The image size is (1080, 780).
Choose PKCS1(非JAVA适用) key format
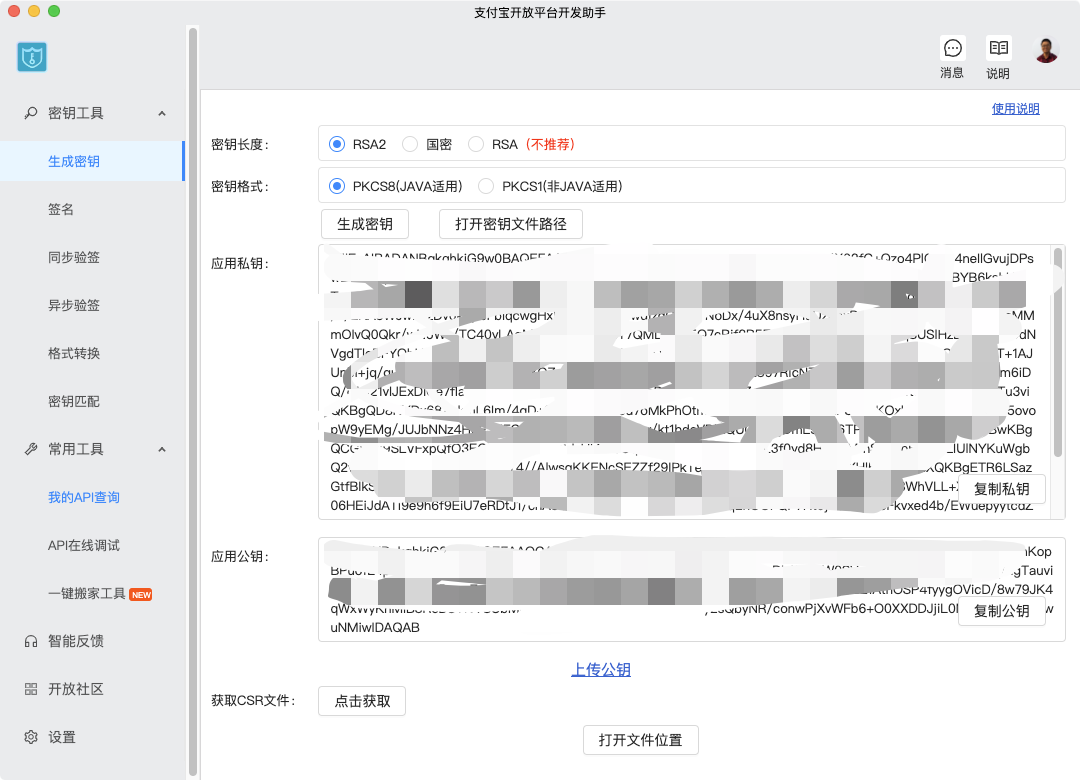point(486,186)
